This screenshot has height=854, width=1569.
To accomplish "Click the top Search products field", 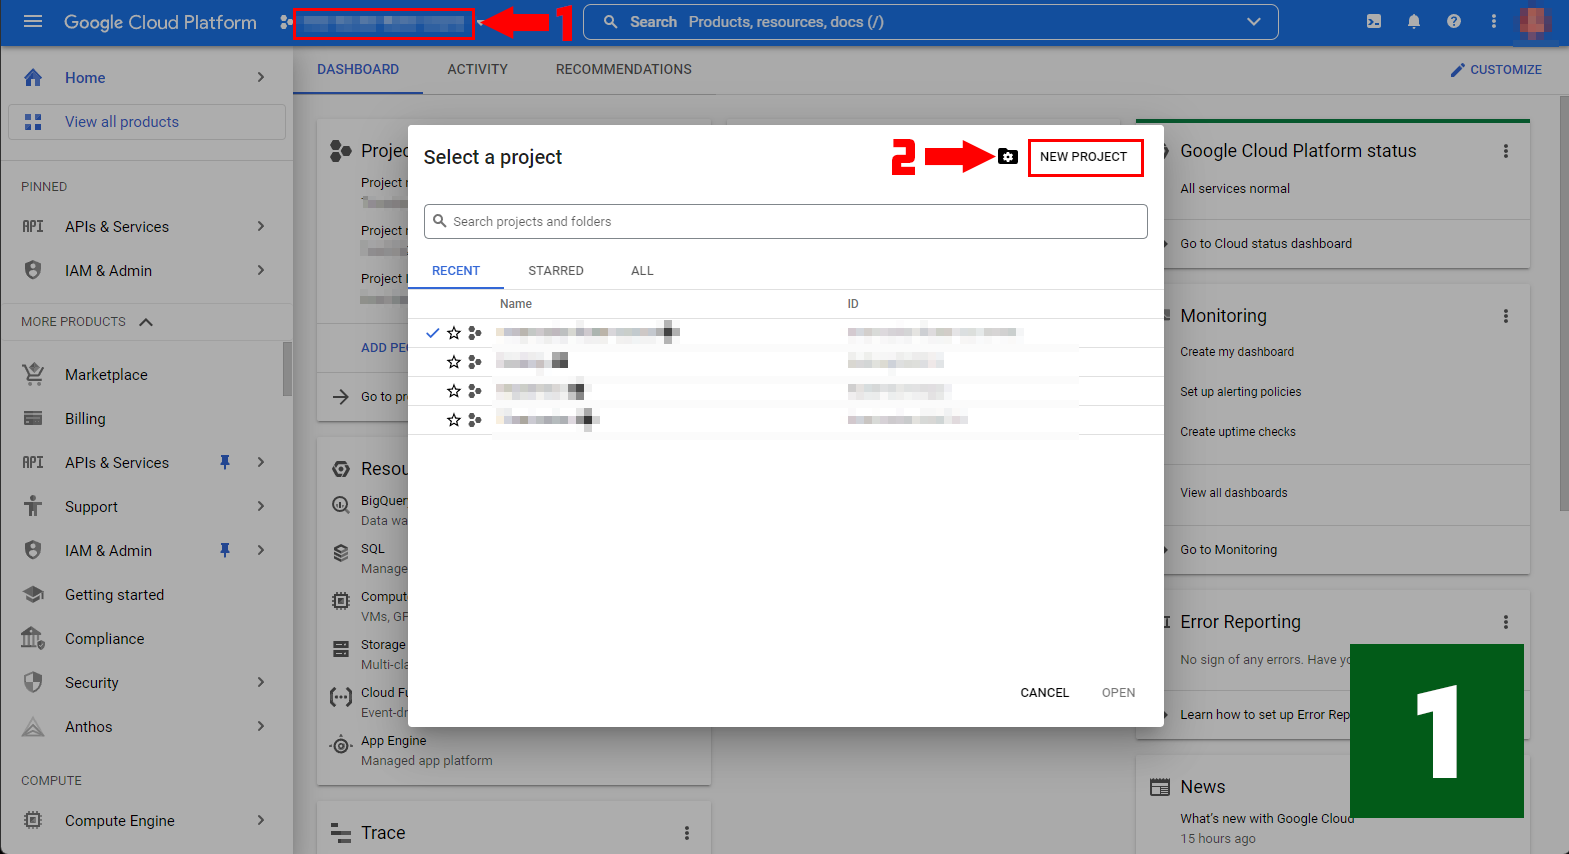I will tap(931, 22).
